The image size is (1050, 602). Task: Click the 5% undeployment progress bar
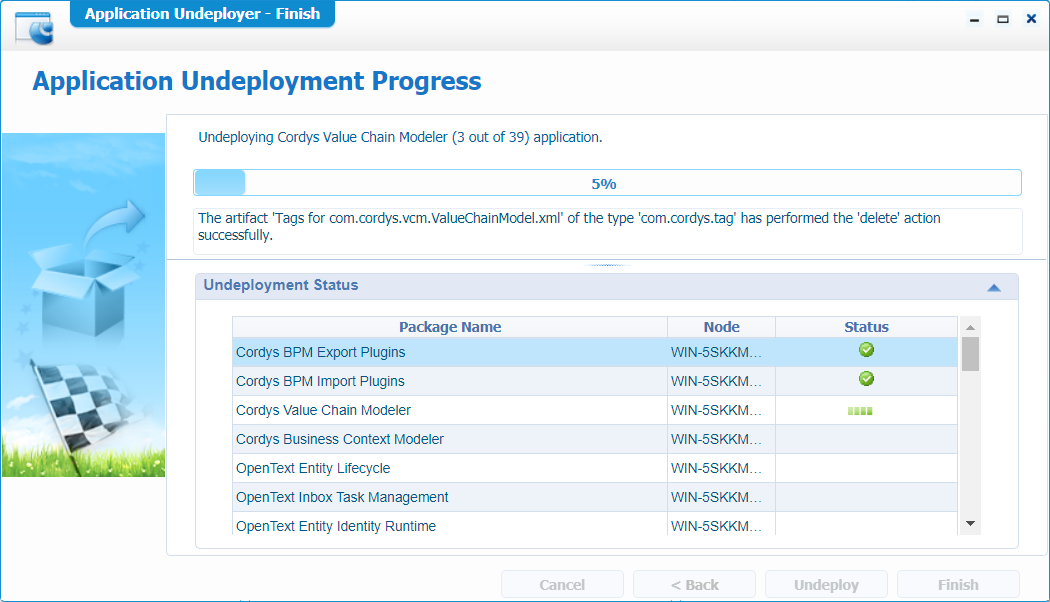607,183
